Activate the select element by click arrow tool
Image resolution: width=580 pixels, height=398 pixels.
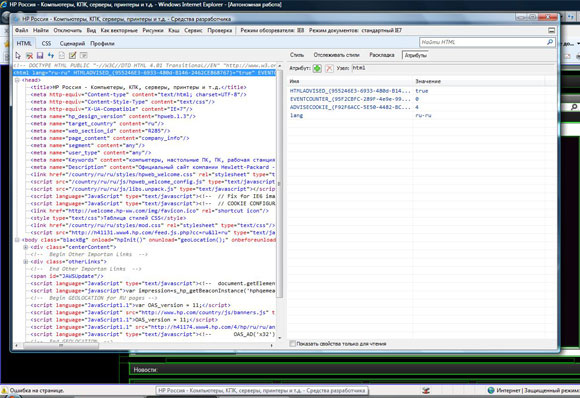pyautogui.click(x=18, y=55)
